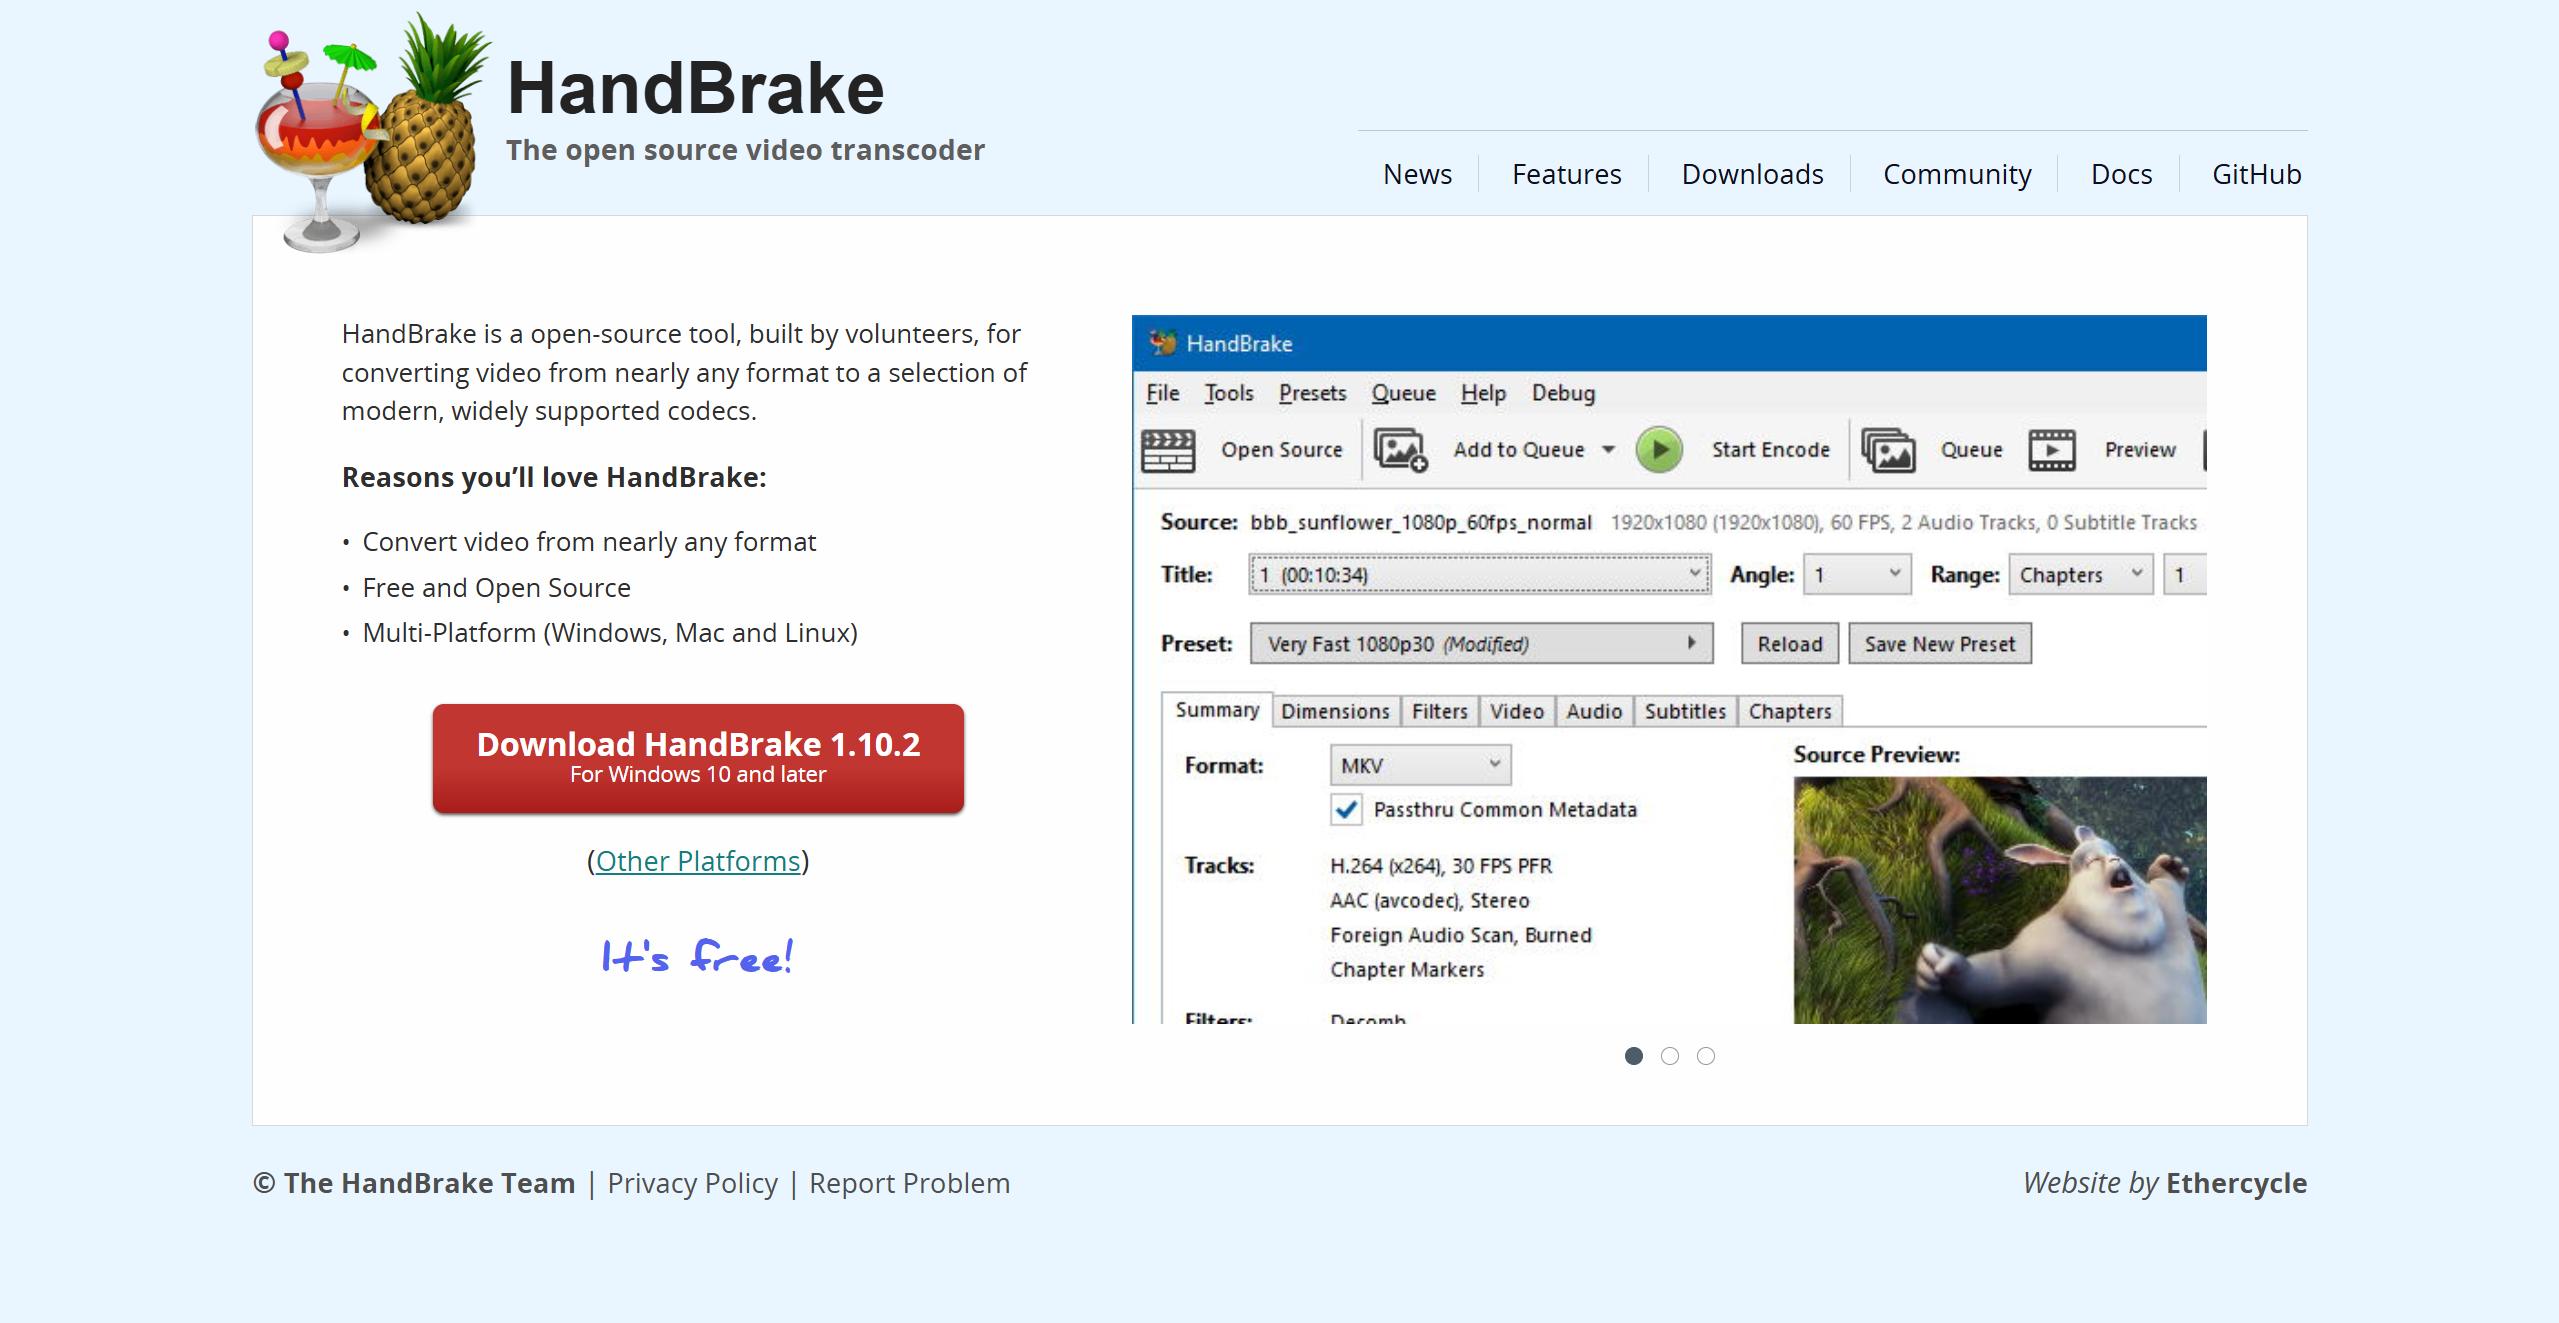Viewport: 2559px width, 1323px height.
Task: Uncheck Passthru Common Metadata
Action: pos(1346,810)
